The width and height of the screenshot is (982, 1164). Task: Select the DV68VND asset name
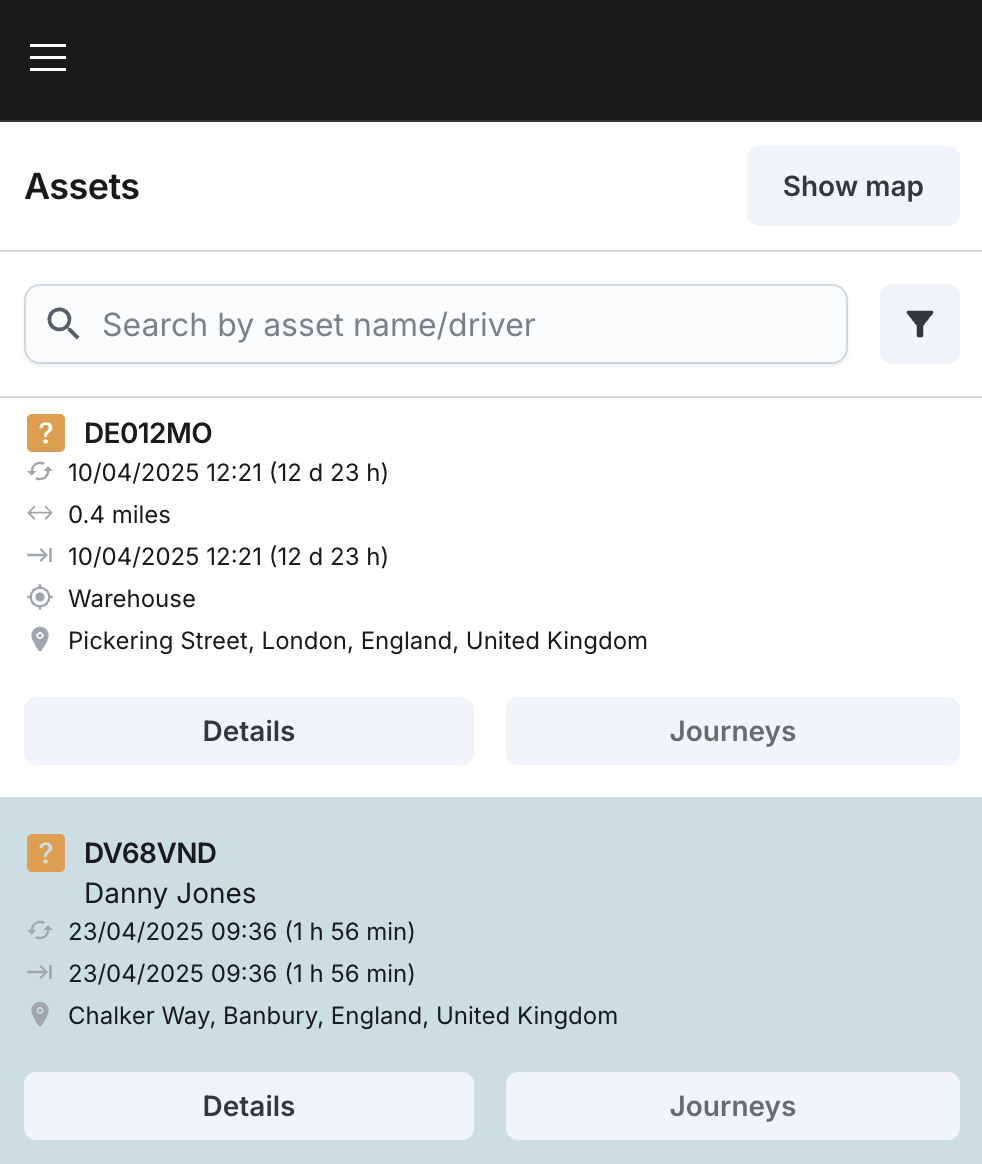150,853
